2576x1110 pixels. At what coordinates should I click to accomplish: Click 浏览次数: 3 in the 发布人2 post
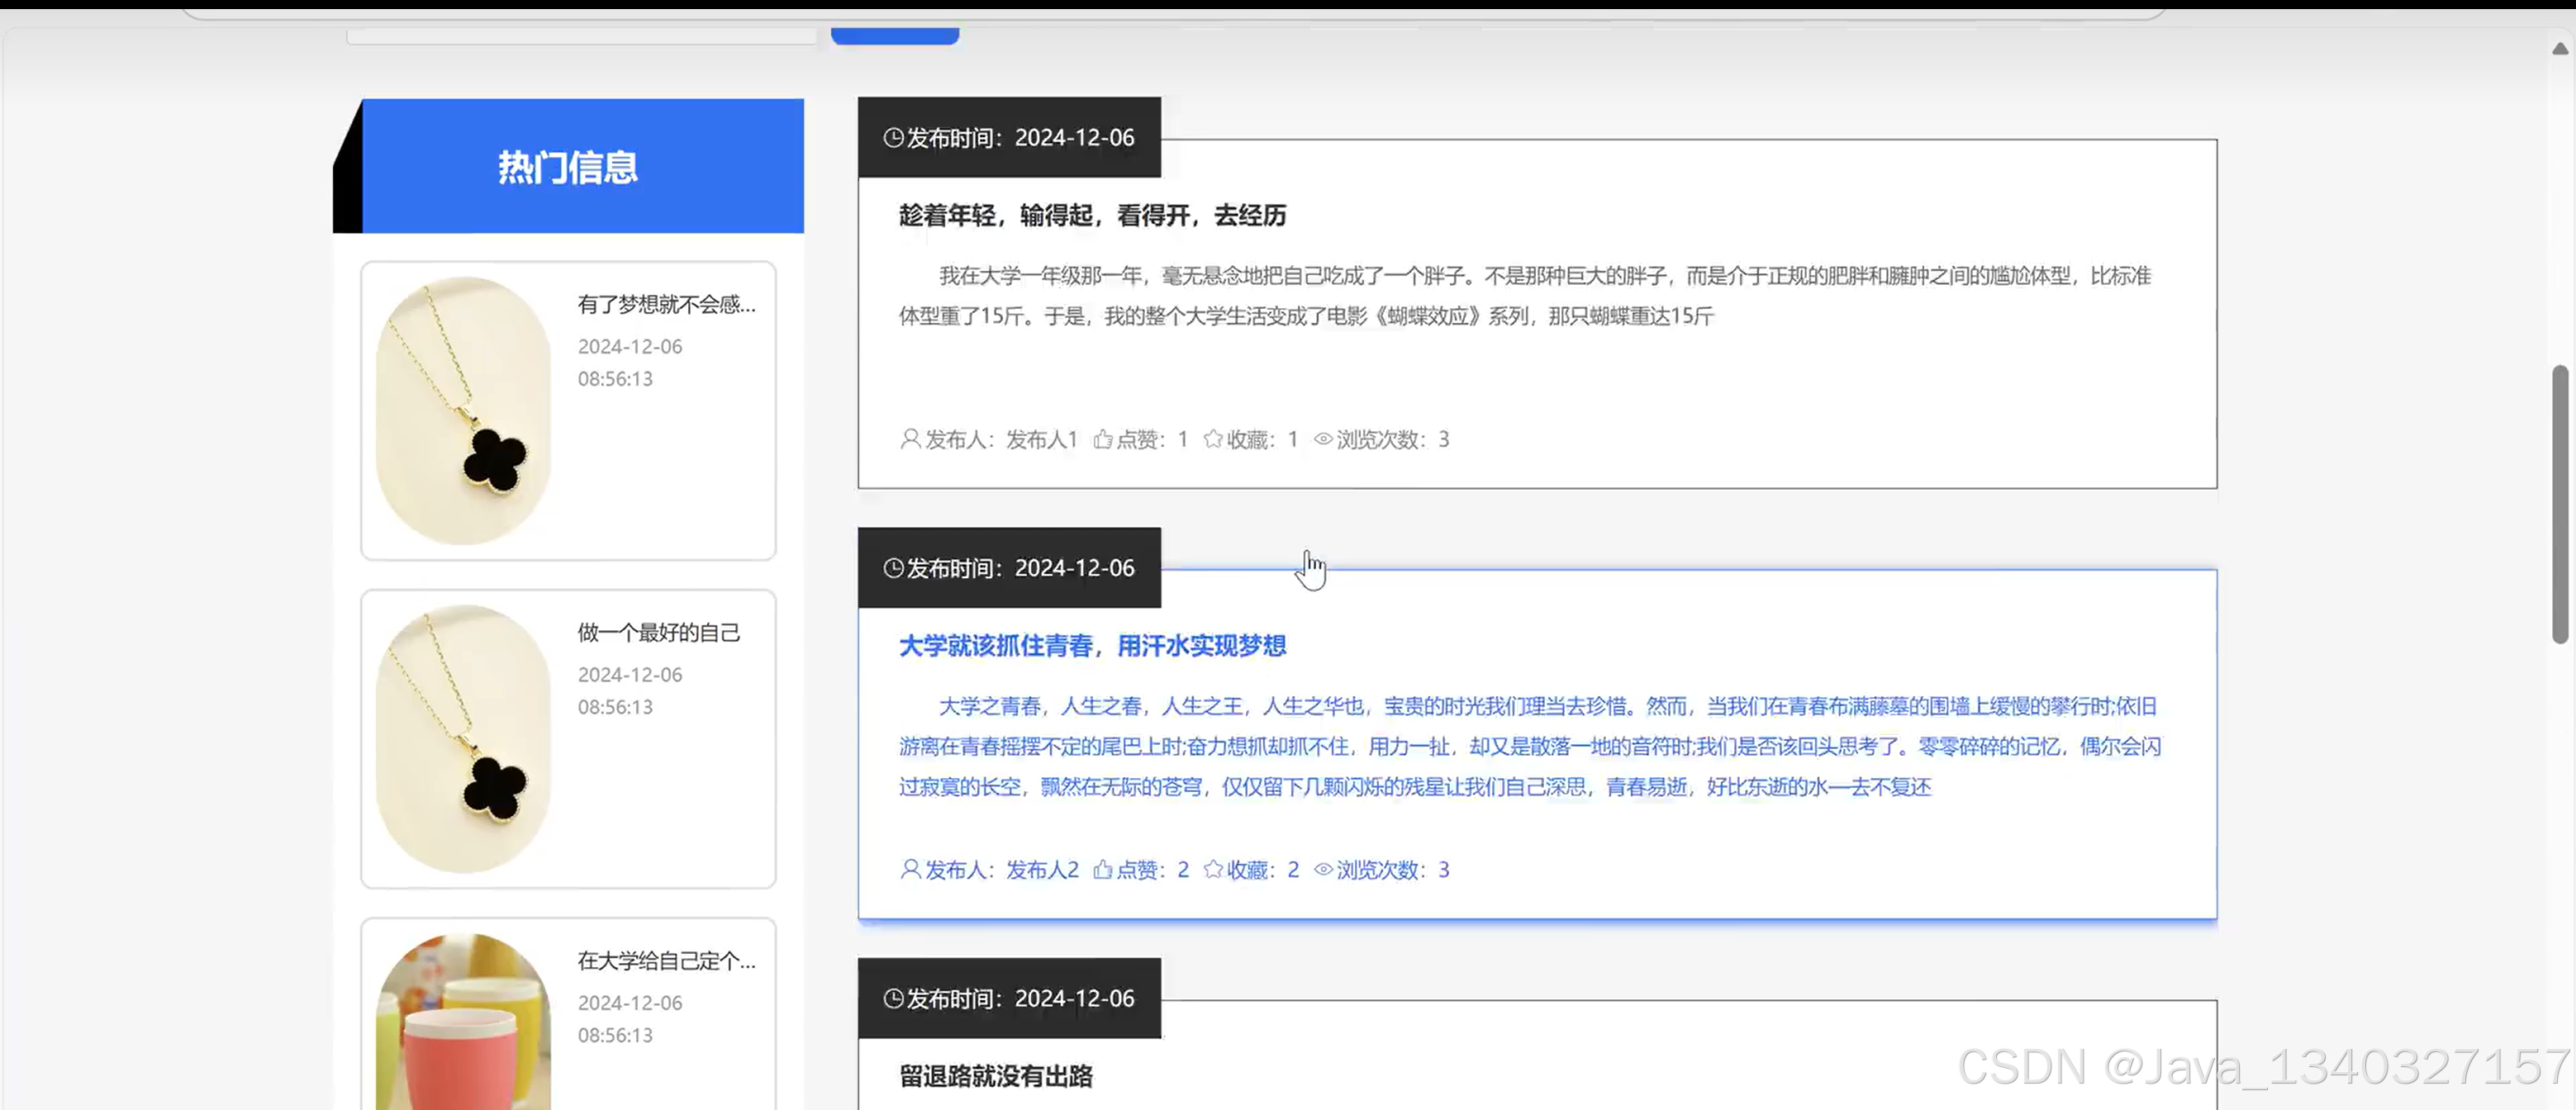[1393, 869]
